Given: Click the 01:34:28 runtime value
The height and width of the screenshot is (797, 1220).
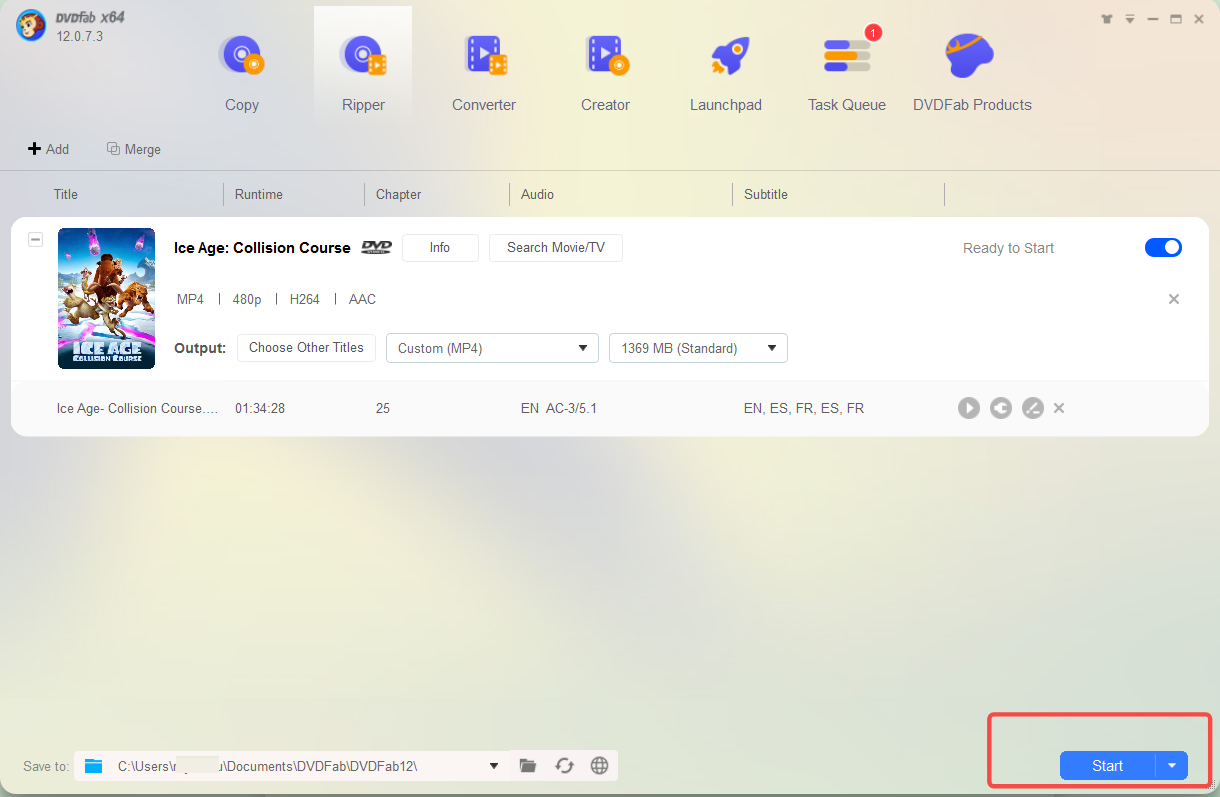Looking at the screenshot, I should click(260, 408).
